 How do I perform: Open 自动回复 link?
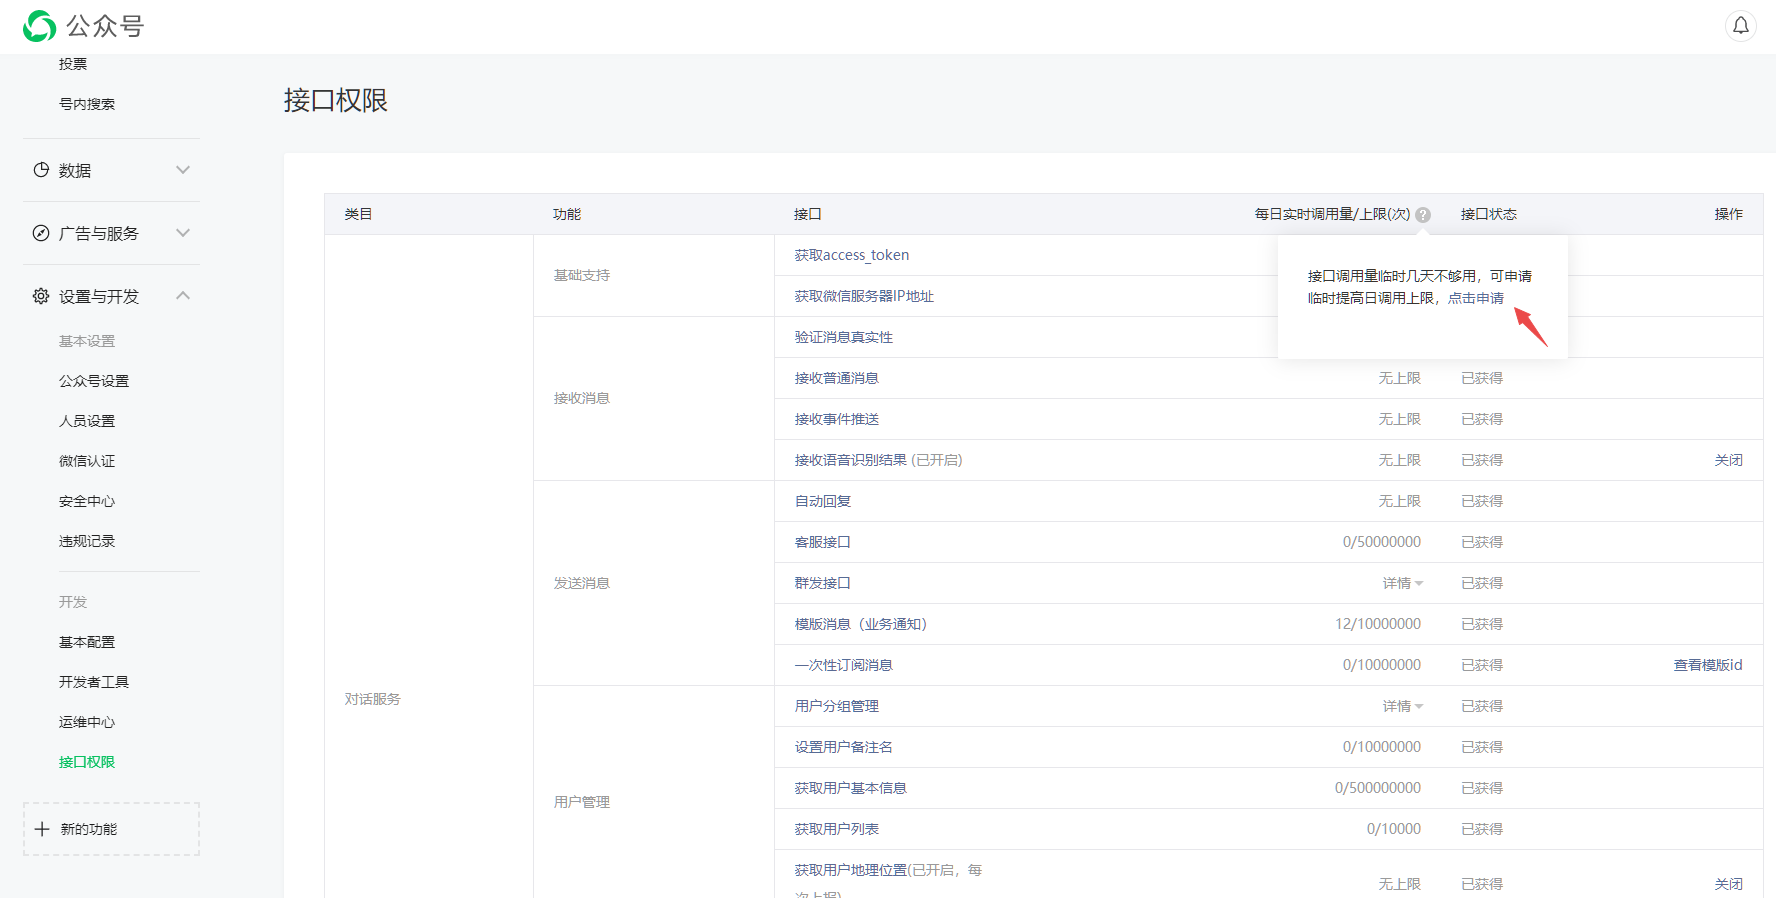pos(823,501)
